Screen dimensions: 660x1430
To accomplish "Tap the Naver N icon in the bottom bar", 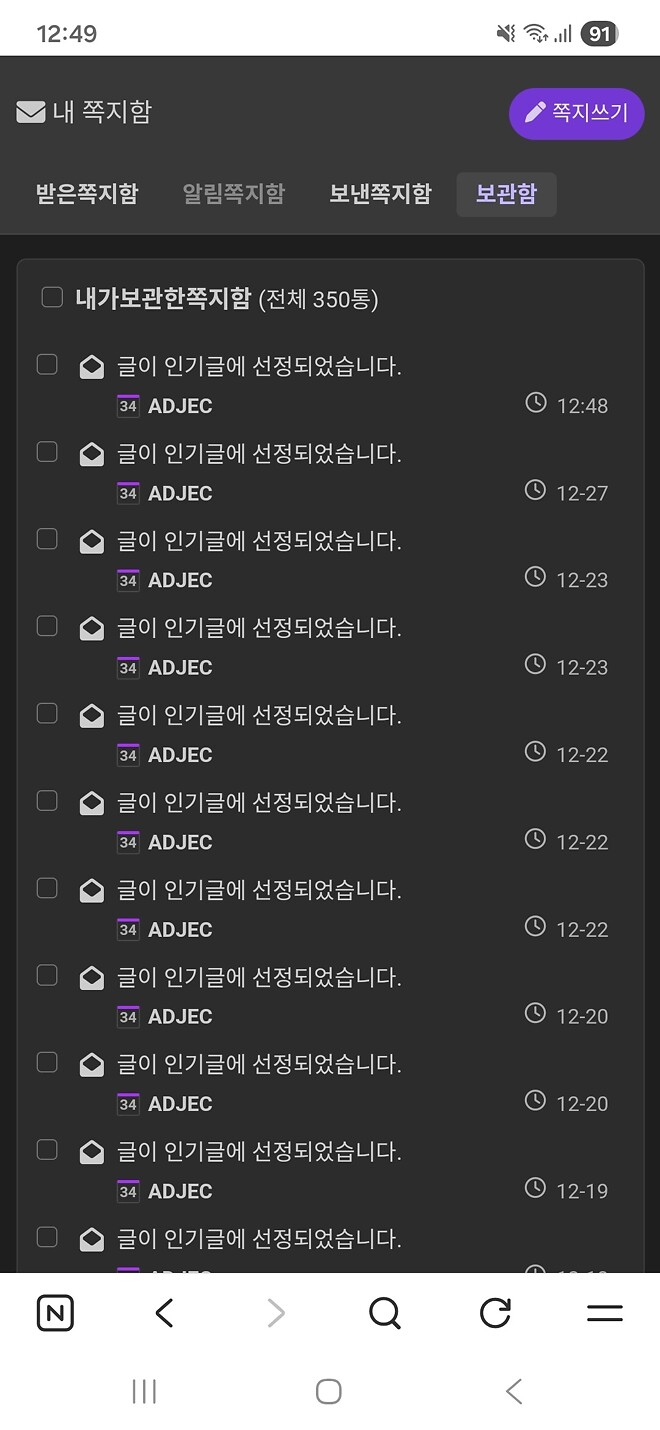I will click(55, 1313).
